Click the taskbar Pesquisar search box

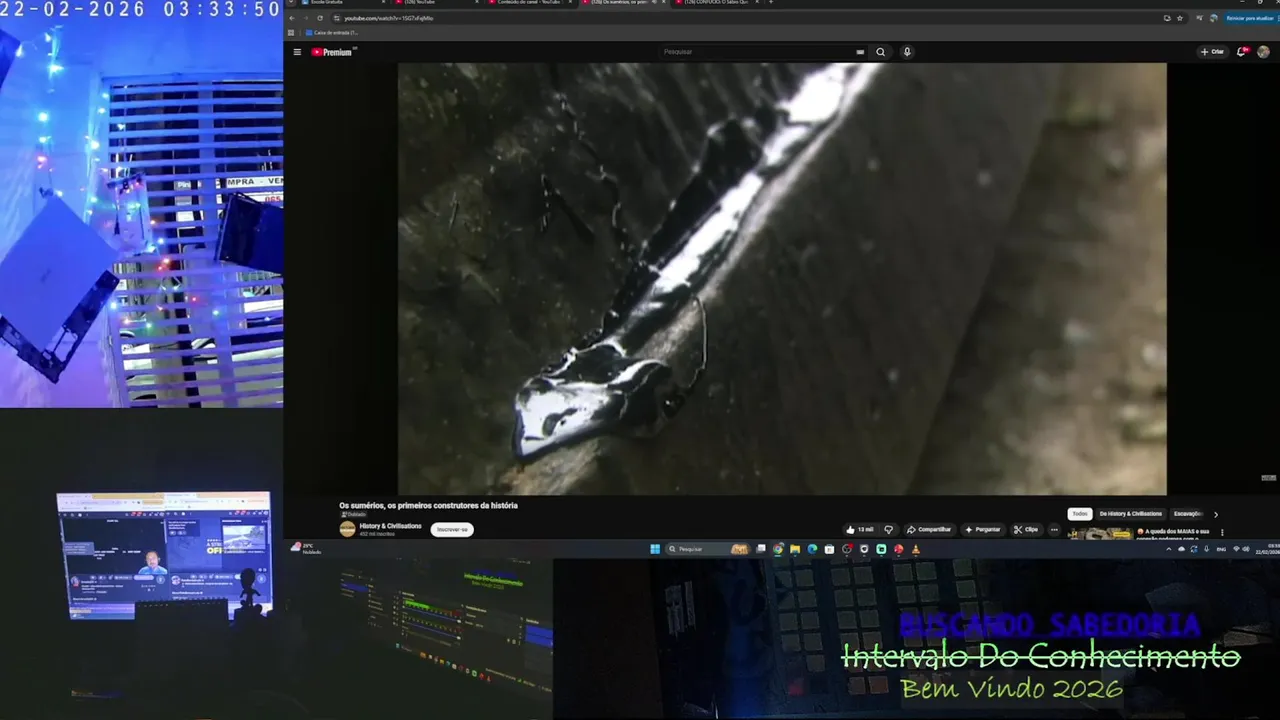pos(708,549)
